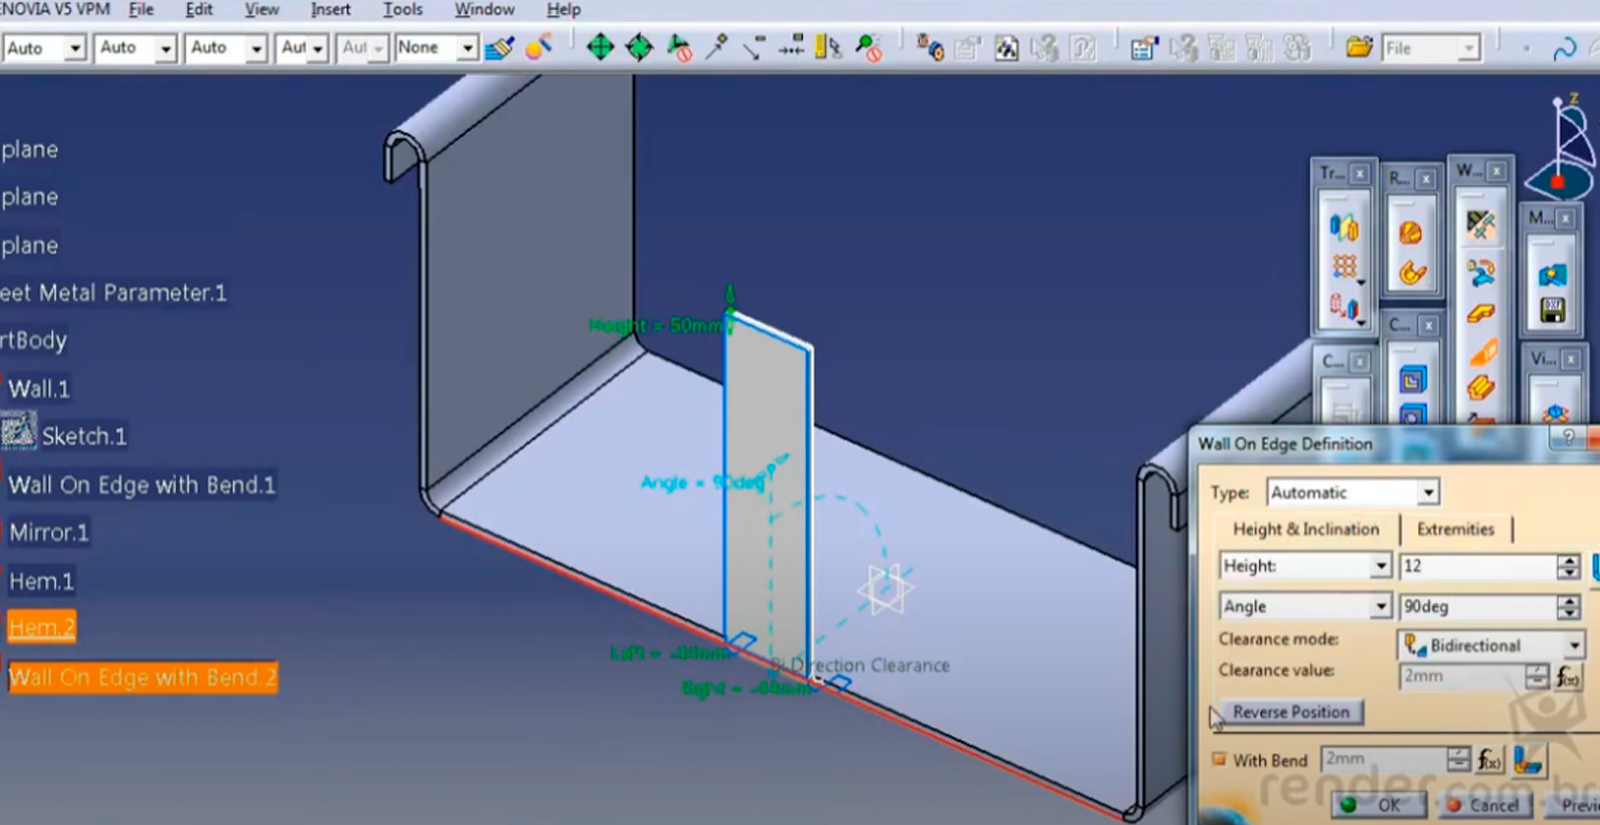This screenshot has height=825, width=1600.
Task: Toggle the With Bend checkbox
Action: pos(1219,759)
